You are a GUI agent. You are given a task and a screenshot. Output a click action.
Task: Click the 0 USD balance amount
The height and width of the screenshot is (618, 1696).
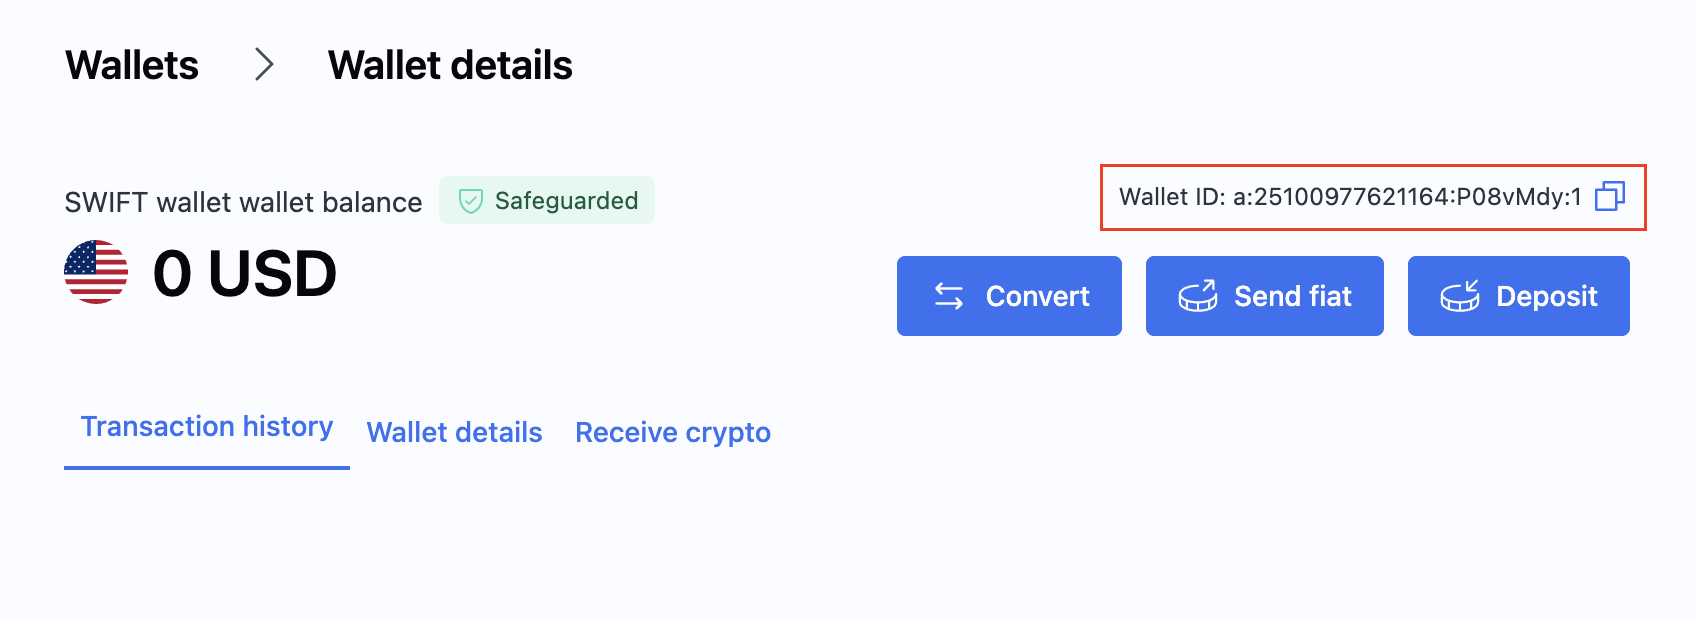tap(245, 273)
